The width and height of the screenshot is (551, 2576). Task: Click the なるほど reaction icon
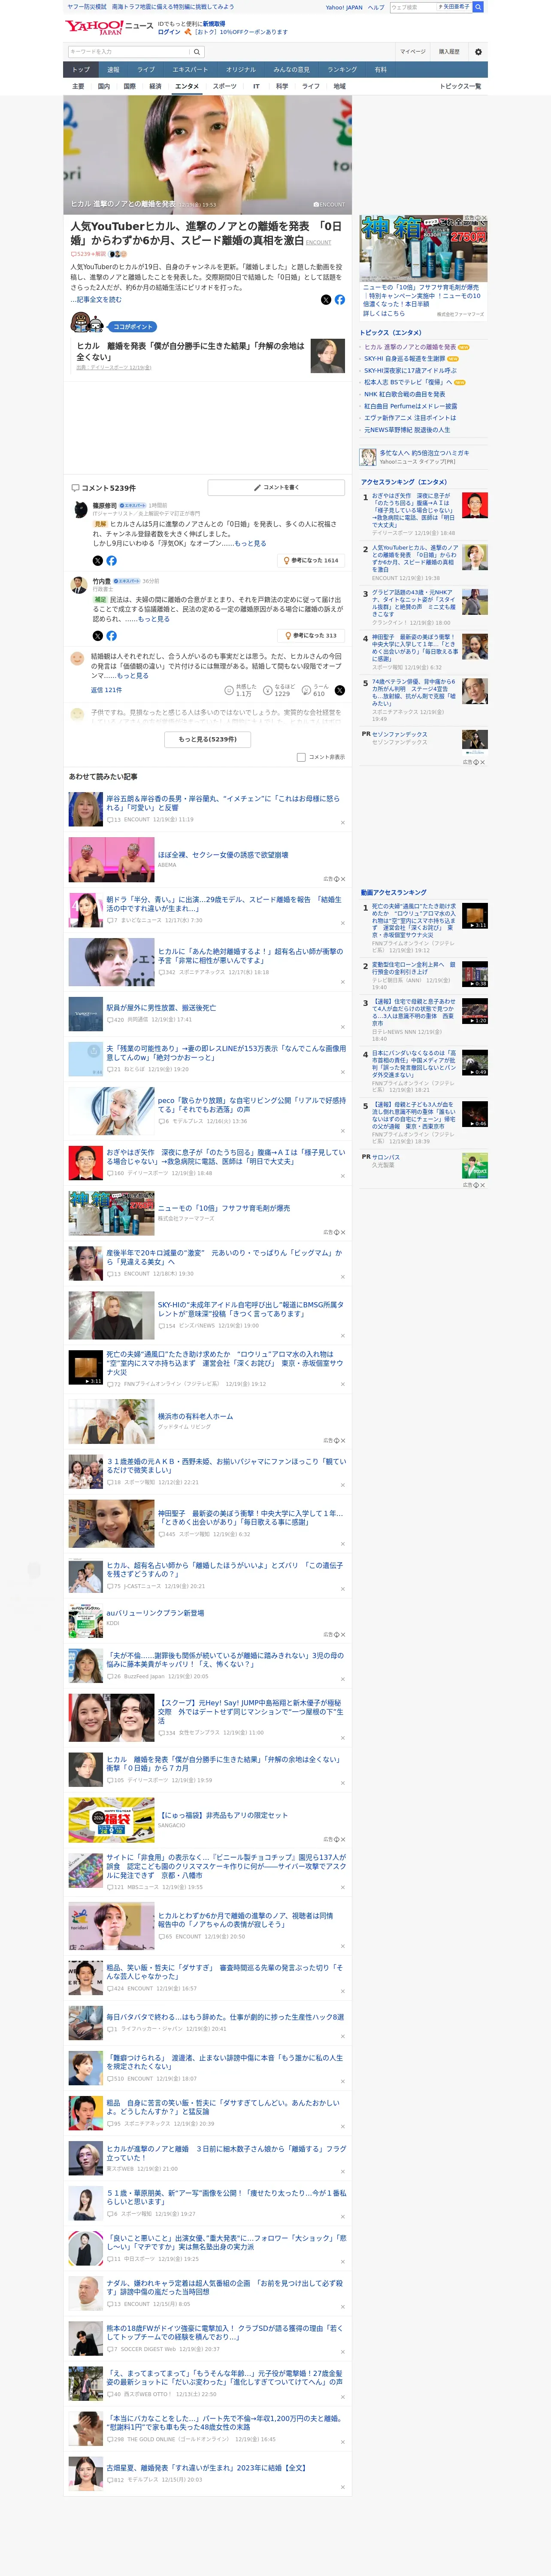[x=268, y=690]
